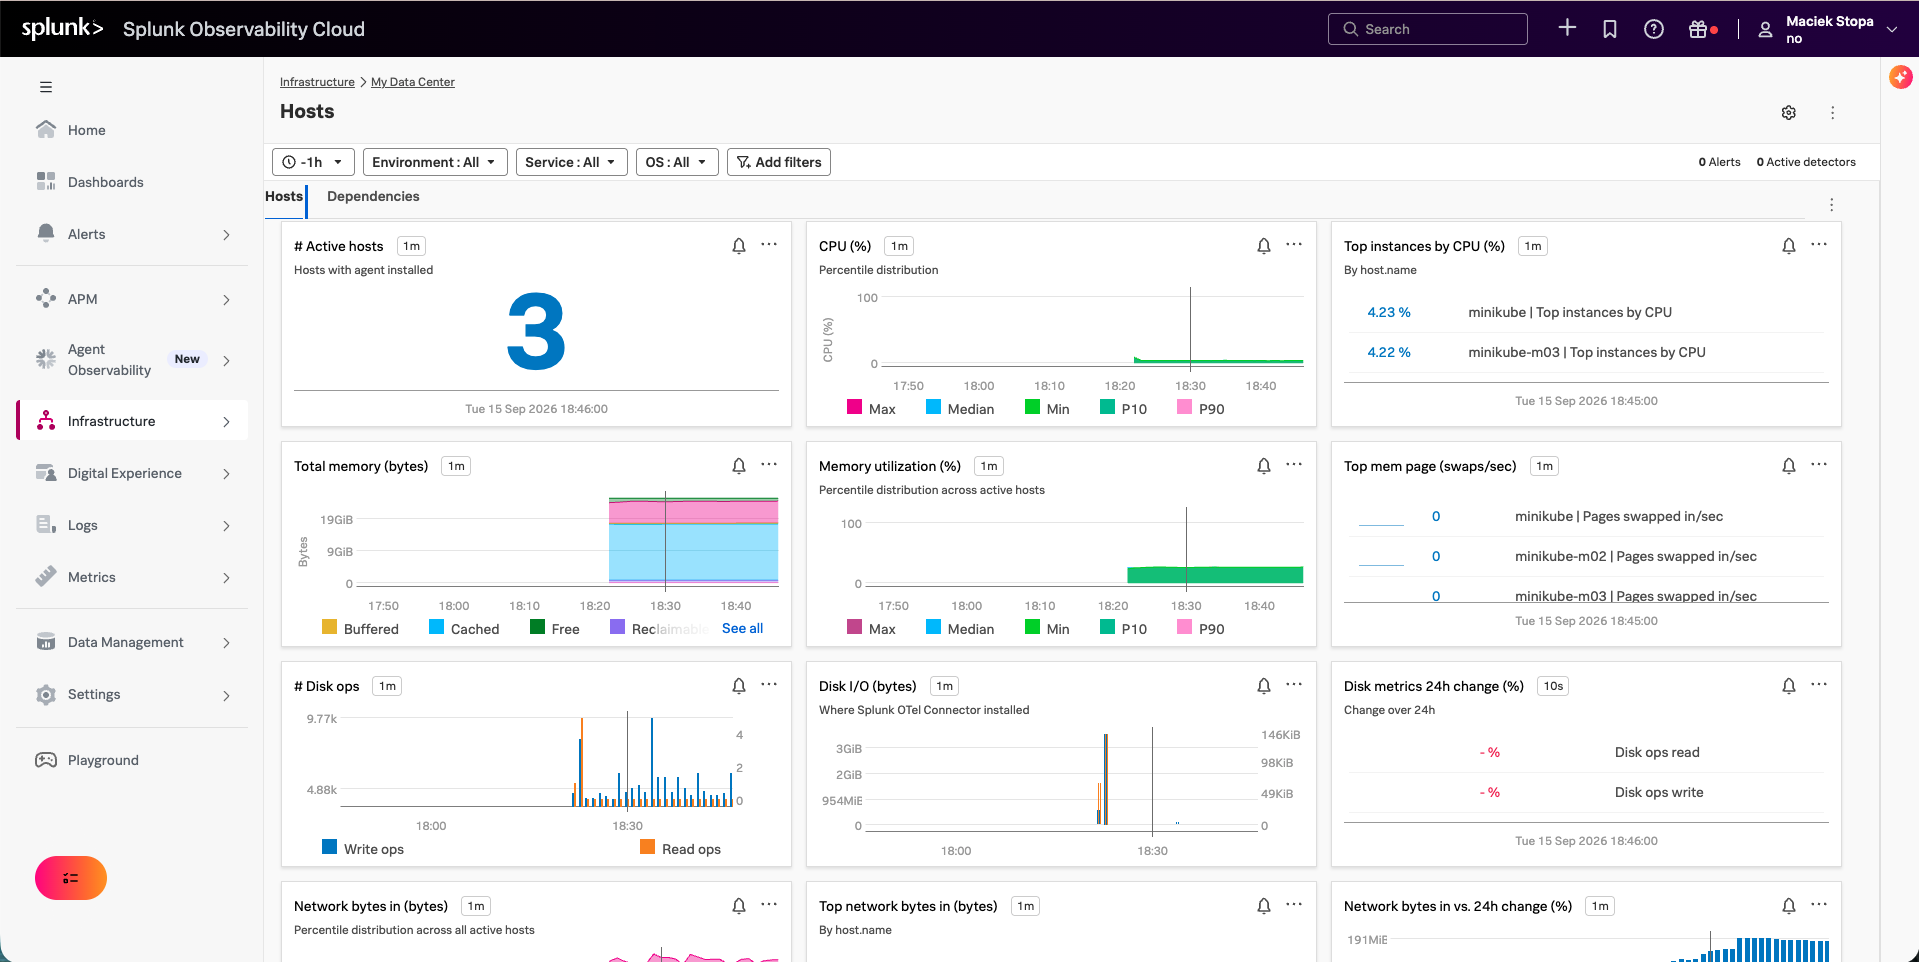Open OS: All filter dropdown
The height and width of the screenshot is (962, 1919).
click(x=677, y=162)
